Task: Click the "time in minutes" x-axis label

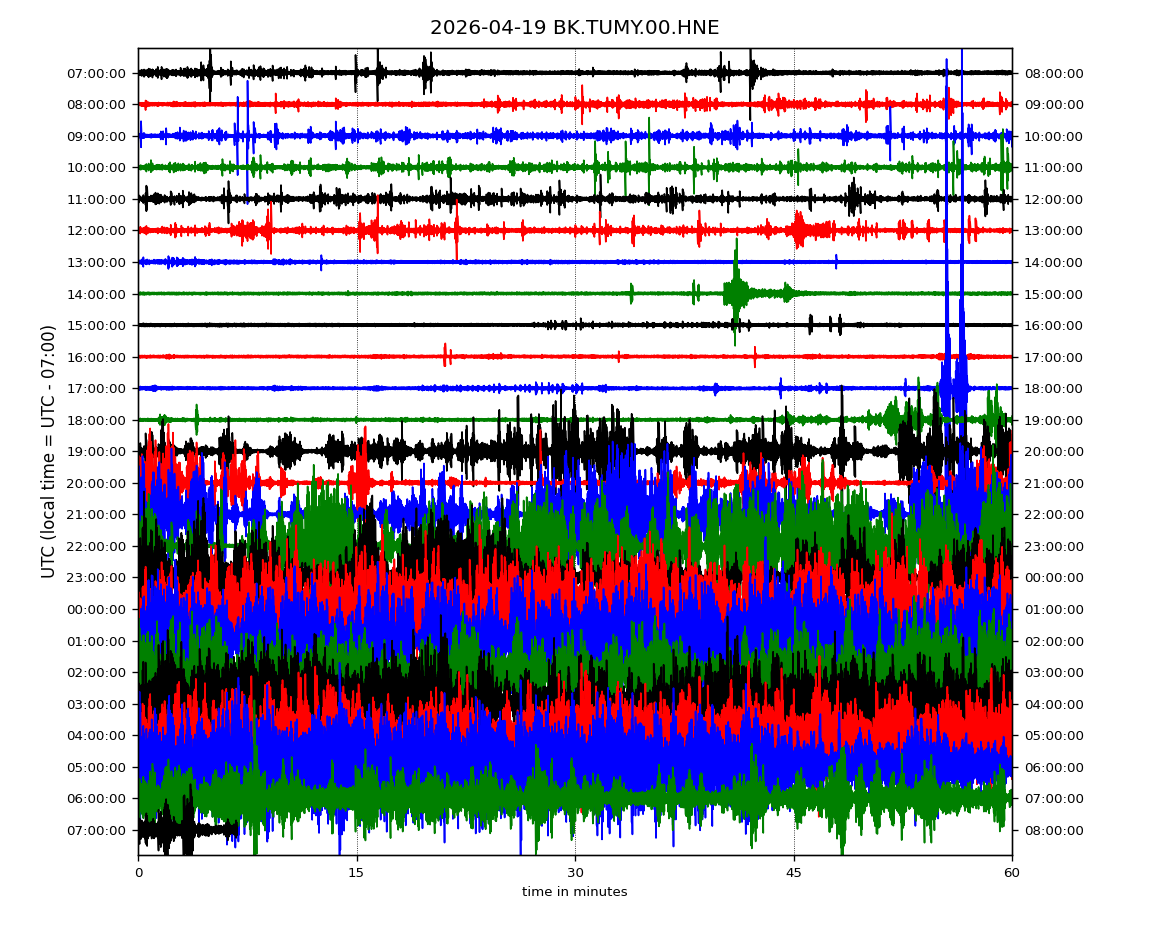Action: [x=574, y=892]
